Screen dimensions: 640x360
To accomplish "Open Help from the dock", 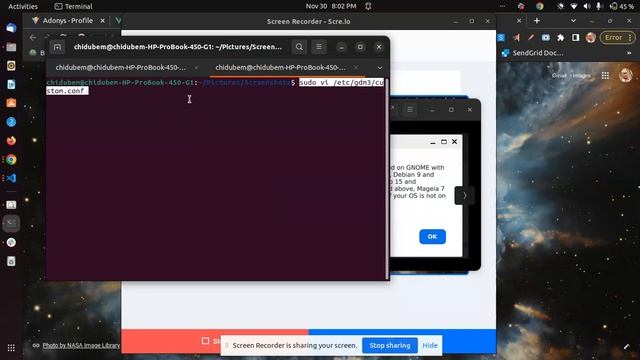I will click(x=11, y=122).
